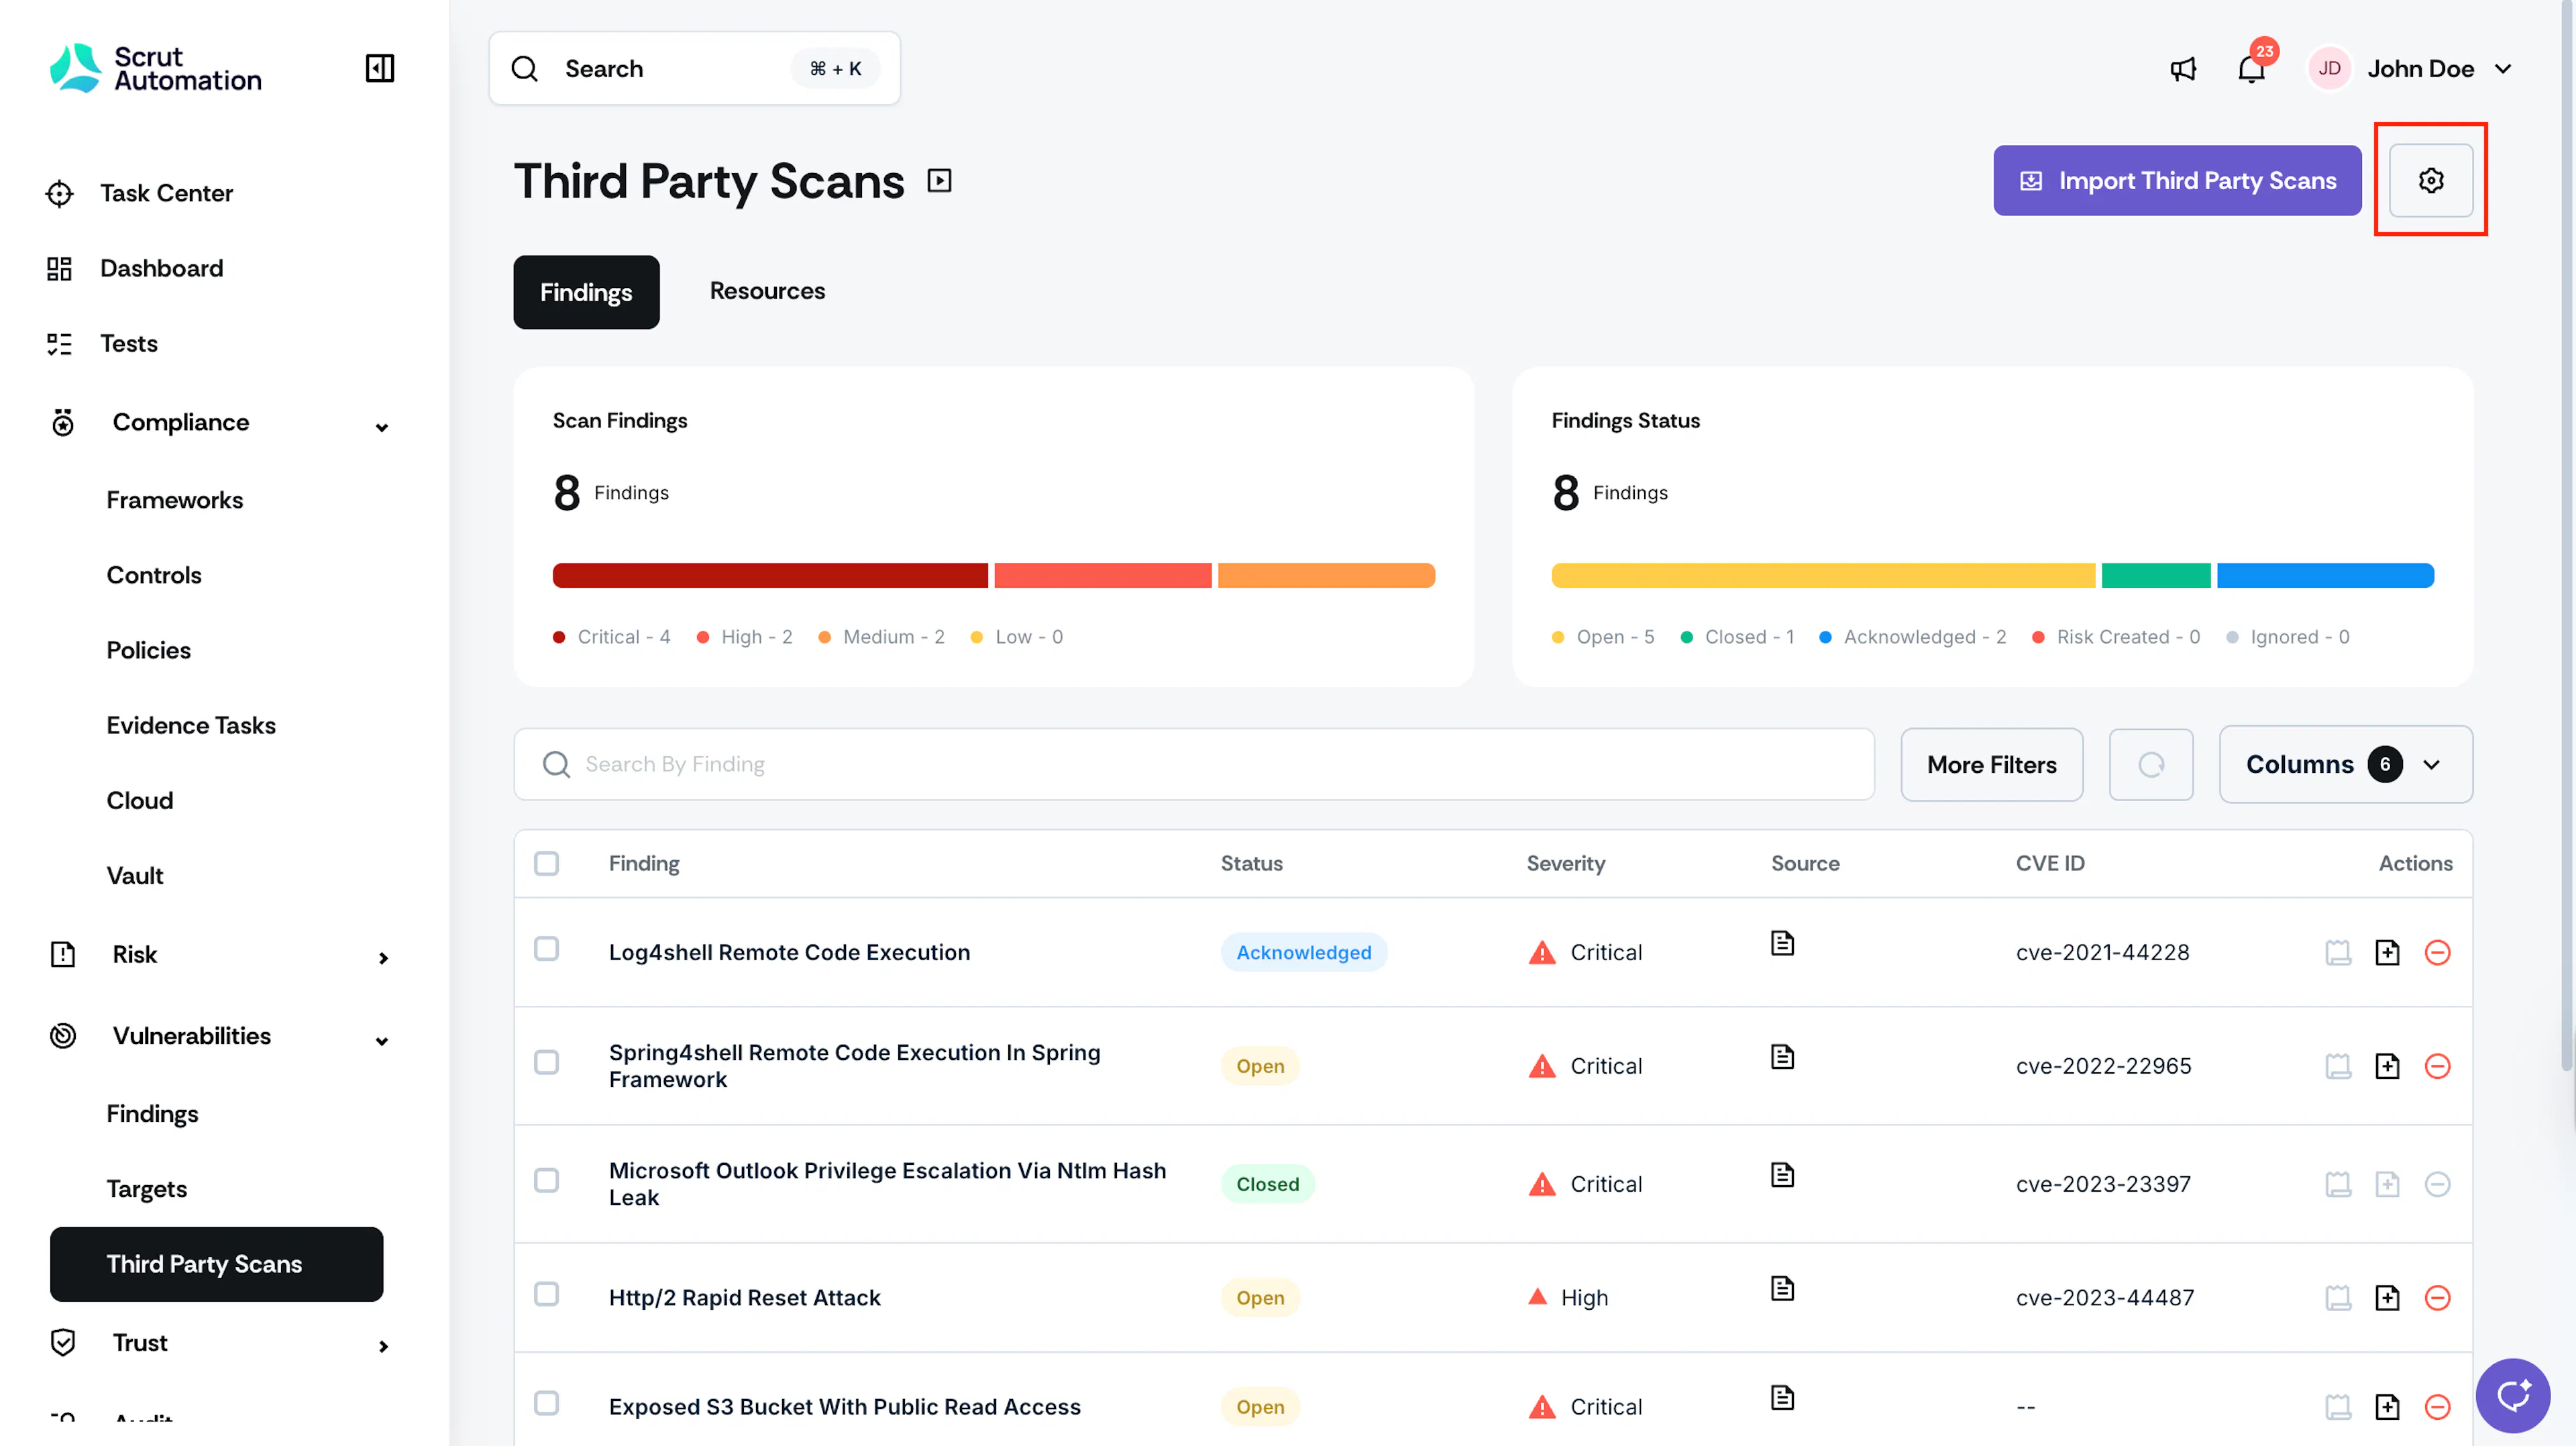Collapse the sidebar with the panel icon
This screenshot has width=2576, height=1446.
click(x=380, y=68)
